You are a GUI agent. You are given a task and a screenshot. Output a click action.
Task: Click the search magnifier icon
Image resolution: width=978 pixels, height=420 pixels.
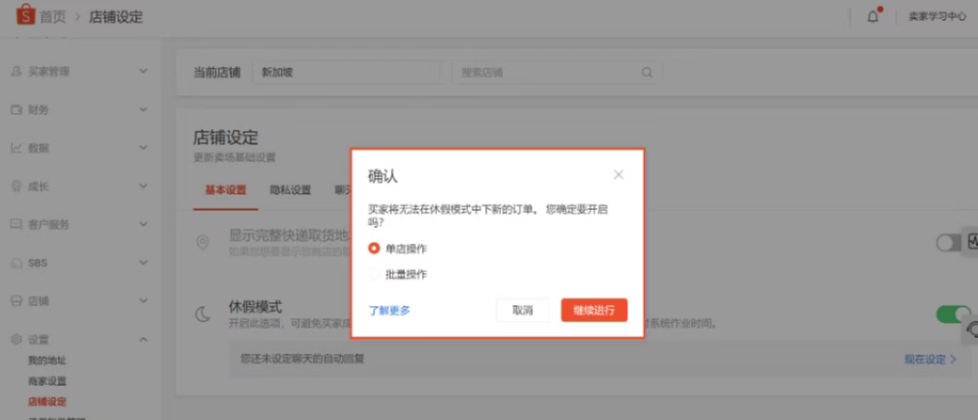(x=646, y=72)
